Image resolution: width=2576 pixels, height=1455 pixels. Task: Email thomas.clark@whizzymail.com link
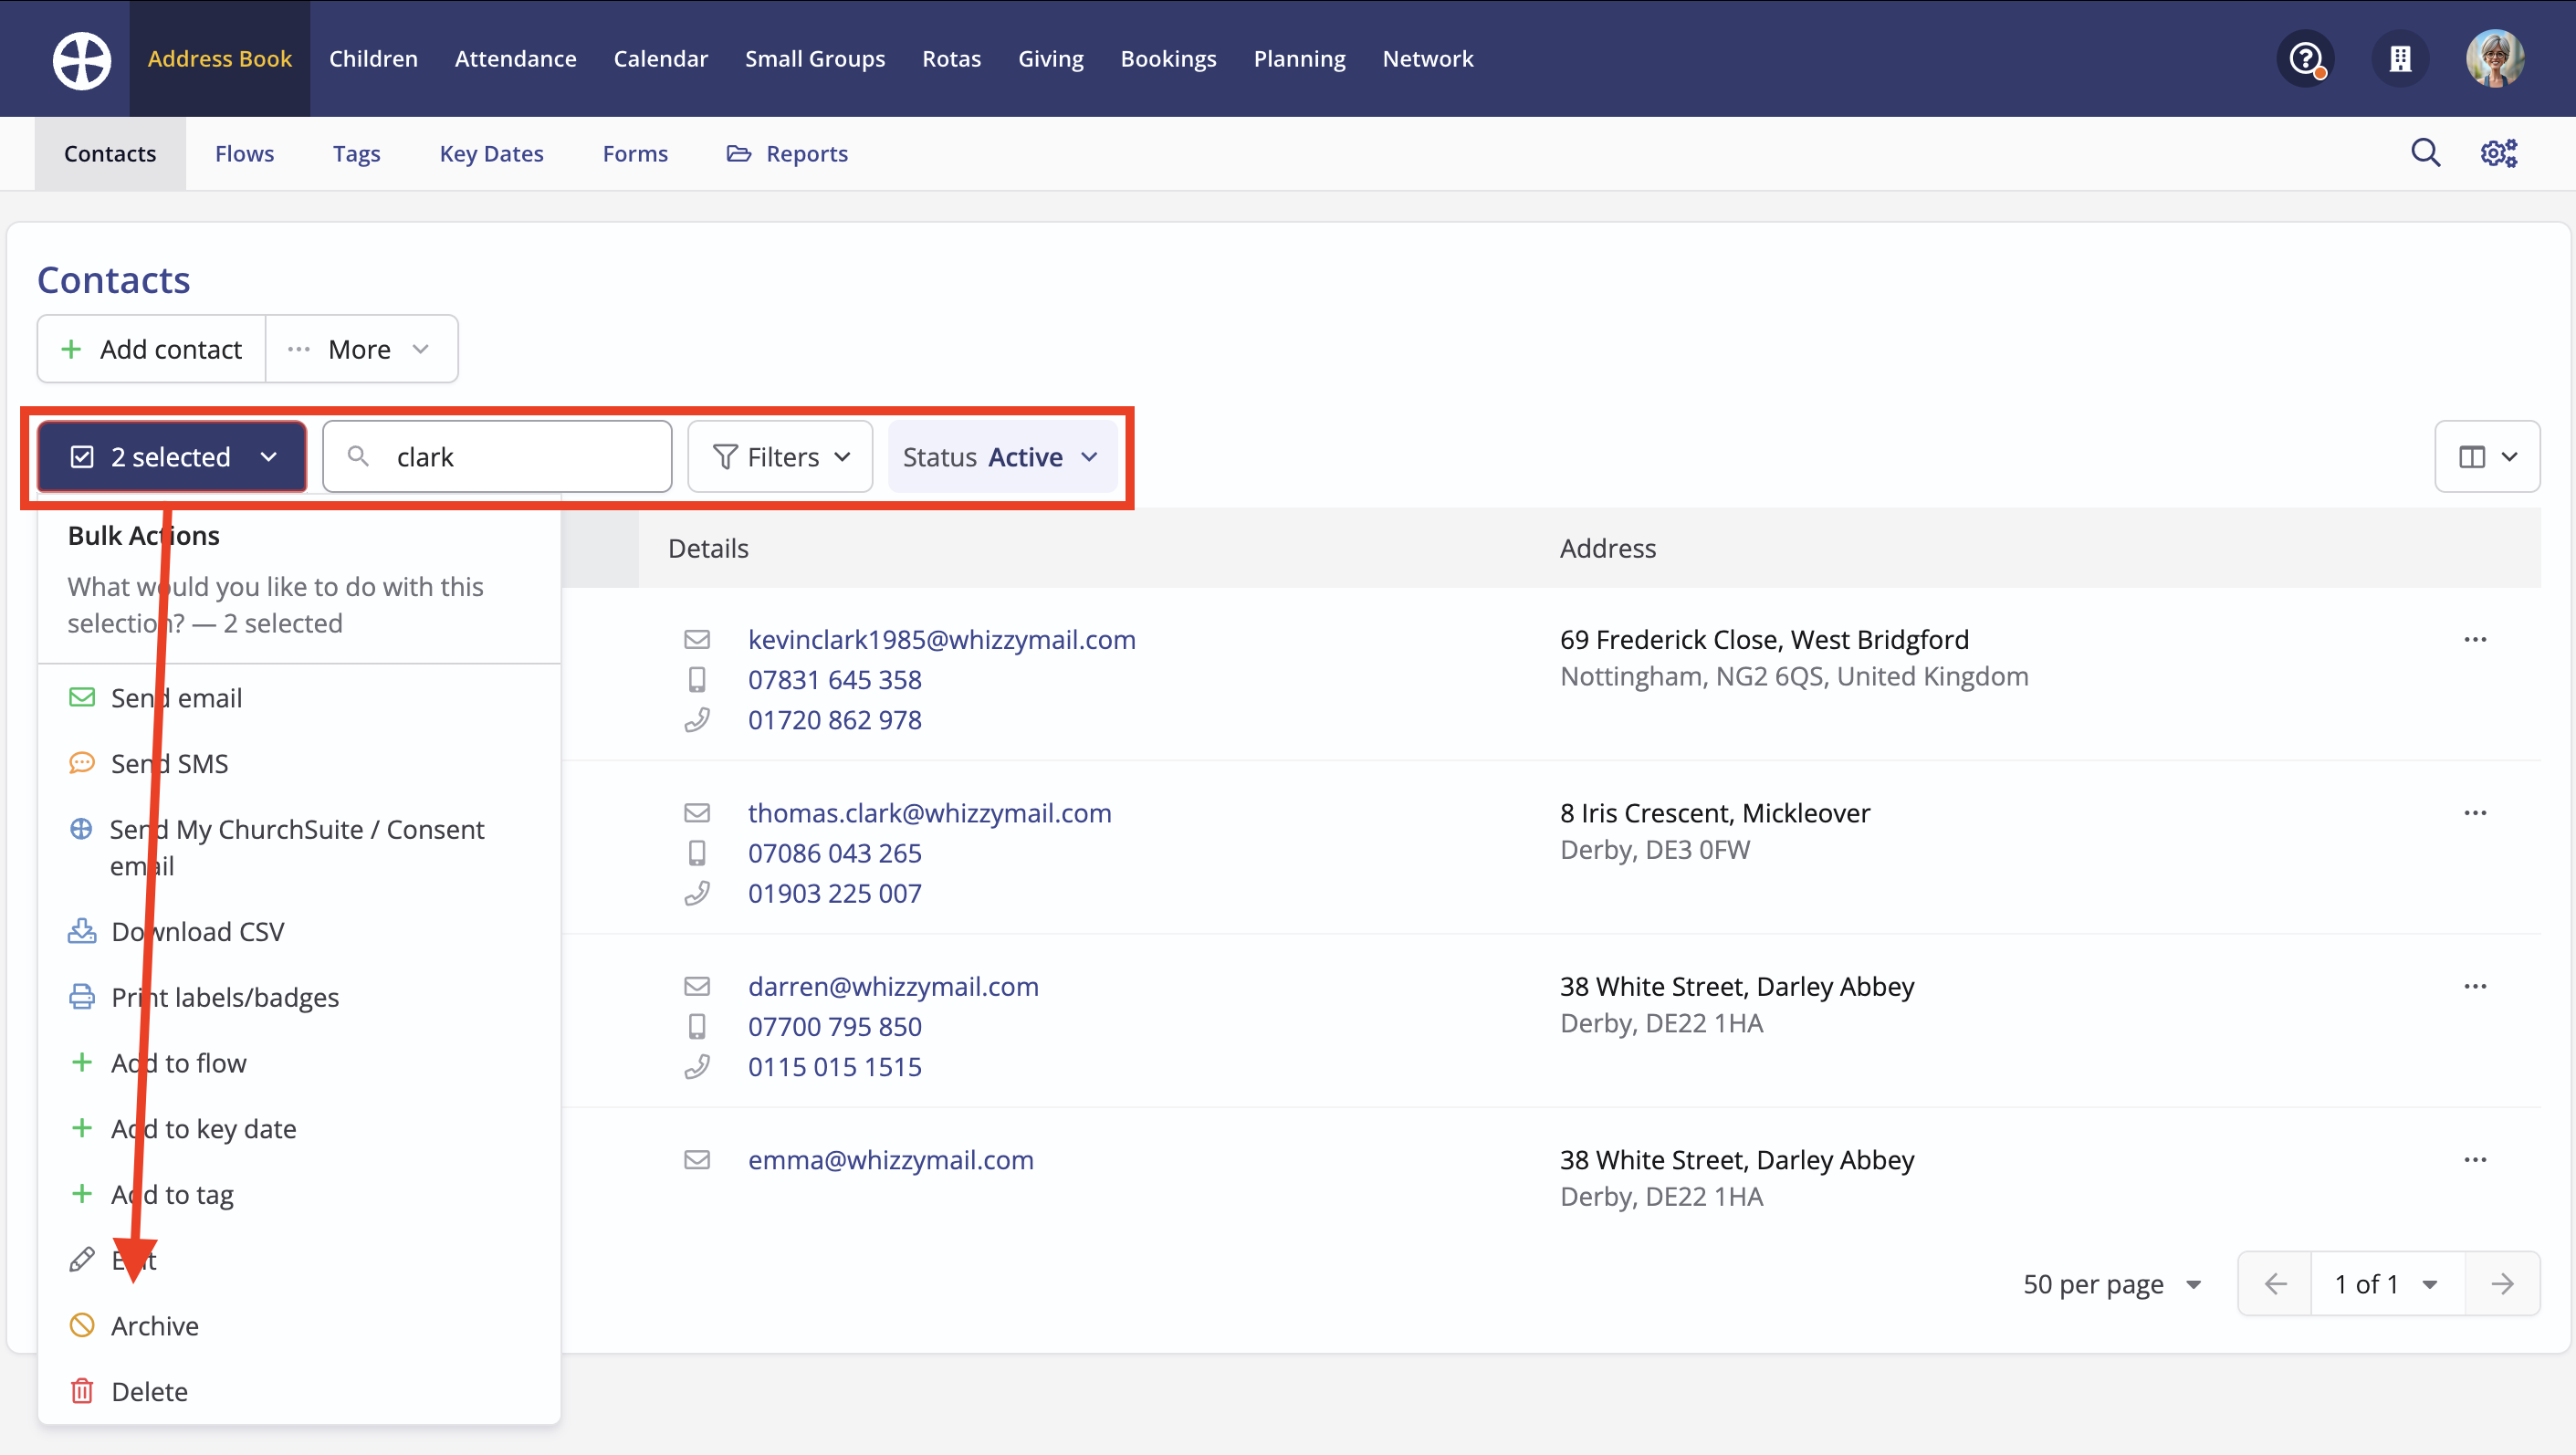(x=929, y=813)
